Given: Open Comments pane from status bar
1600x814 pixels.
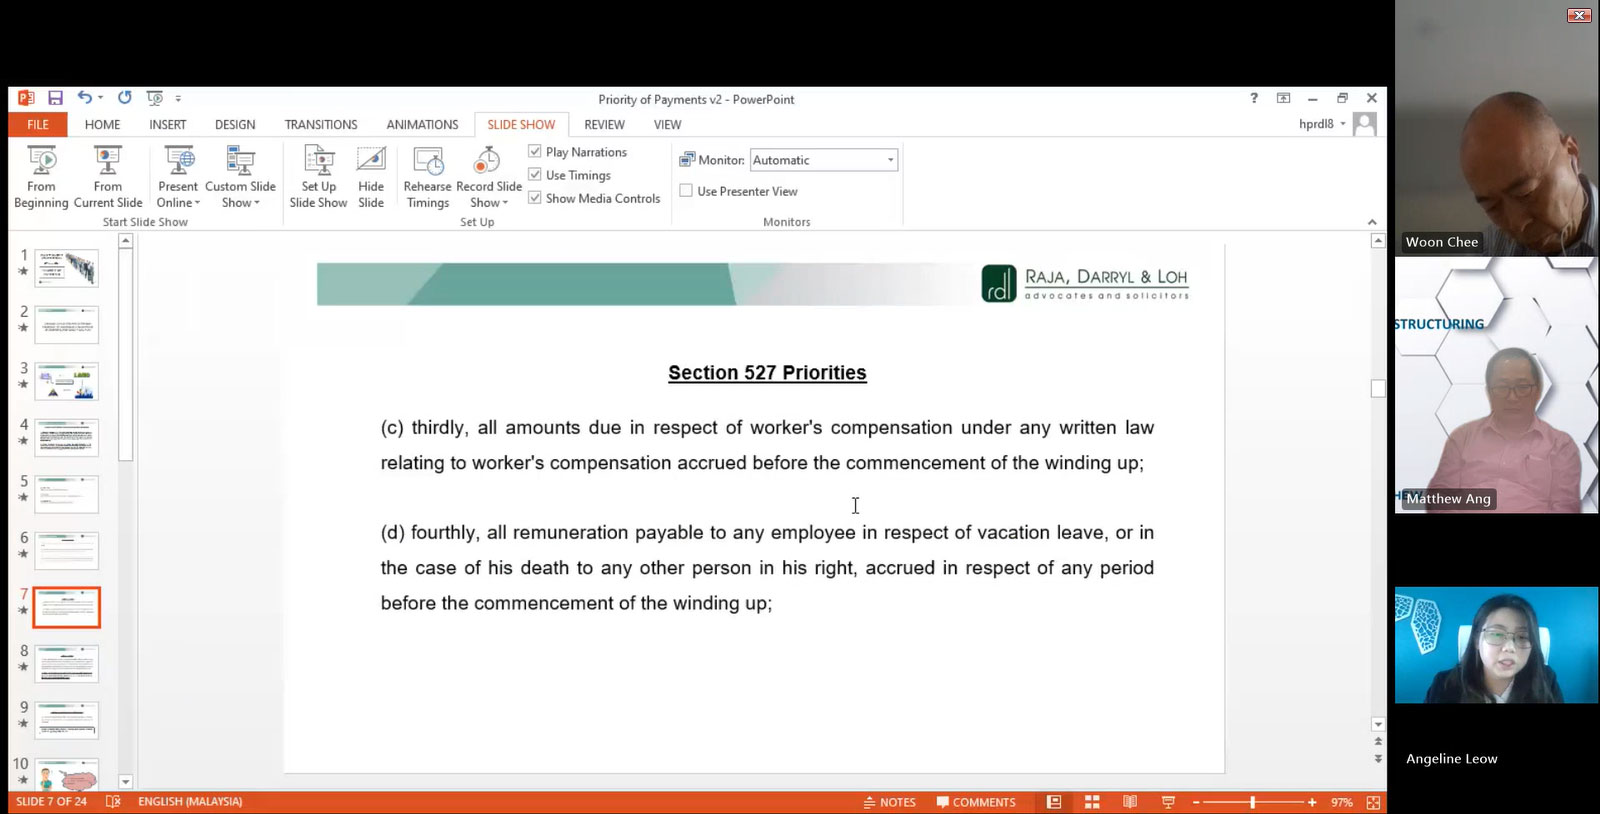Looking at the screenshot, I should point(976,802).
